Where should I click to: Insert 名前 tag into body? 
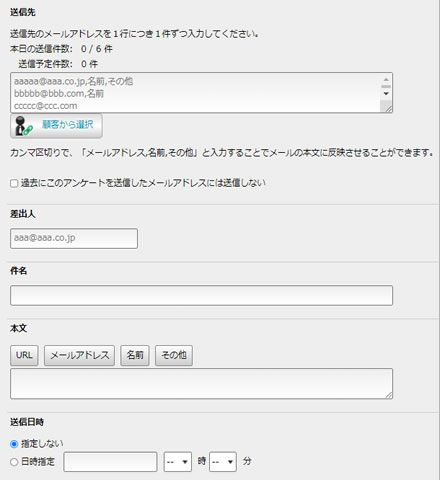[x=135, y=355]
